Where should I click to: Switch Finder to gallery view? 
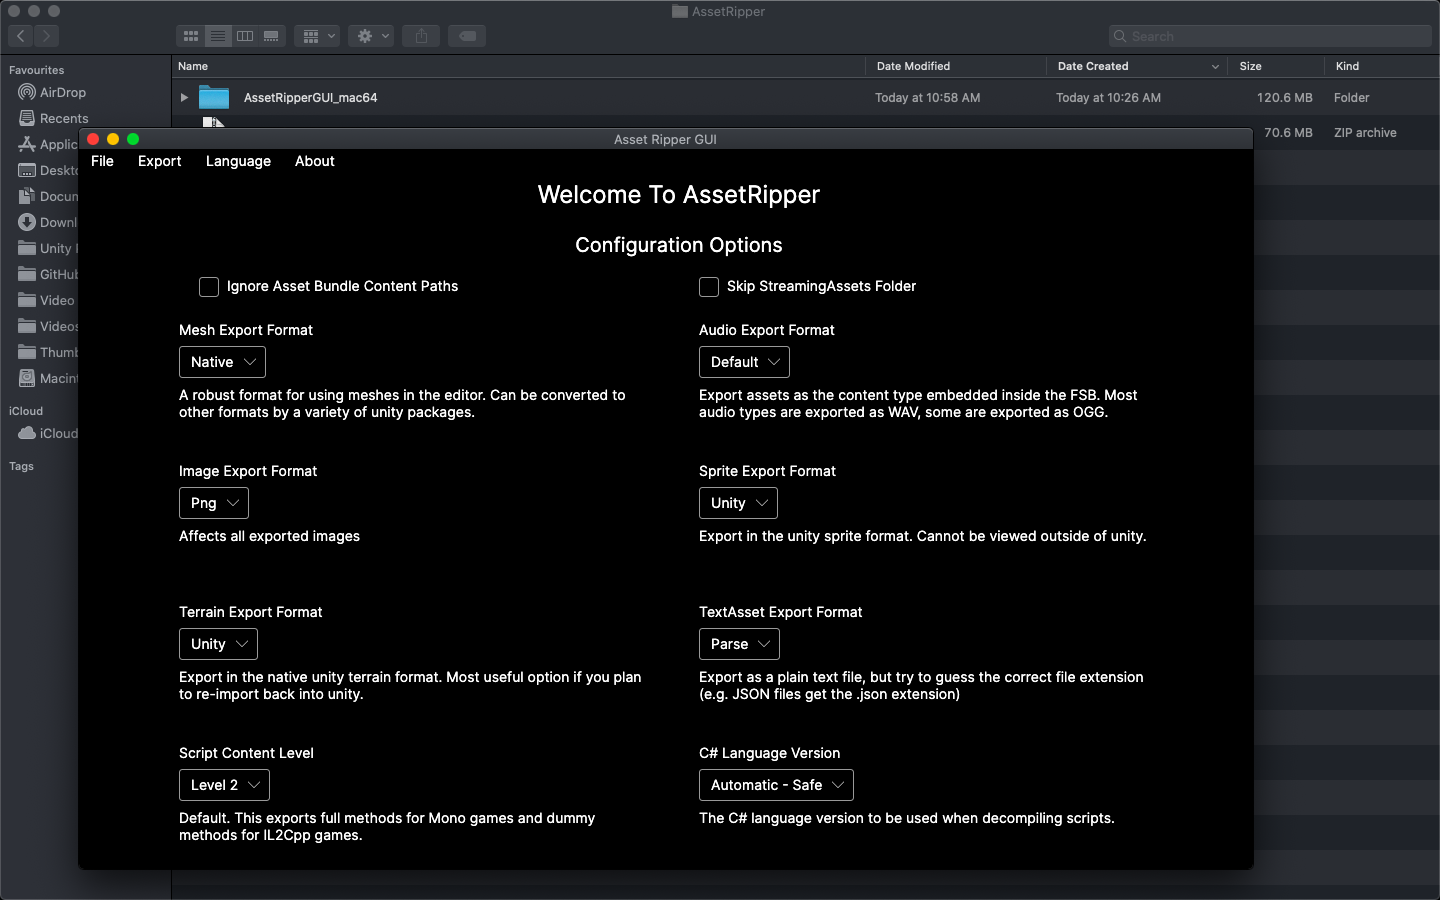pyautogui.click(x=271, y=36)
